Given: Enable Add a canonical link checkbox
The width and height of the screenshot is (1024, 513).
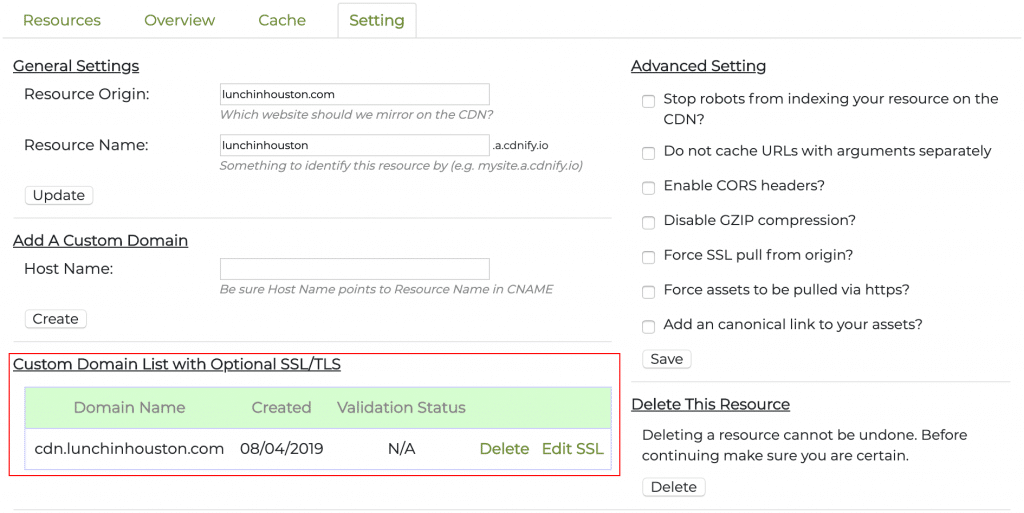Looking at the screenshot, I should point(649,326).
